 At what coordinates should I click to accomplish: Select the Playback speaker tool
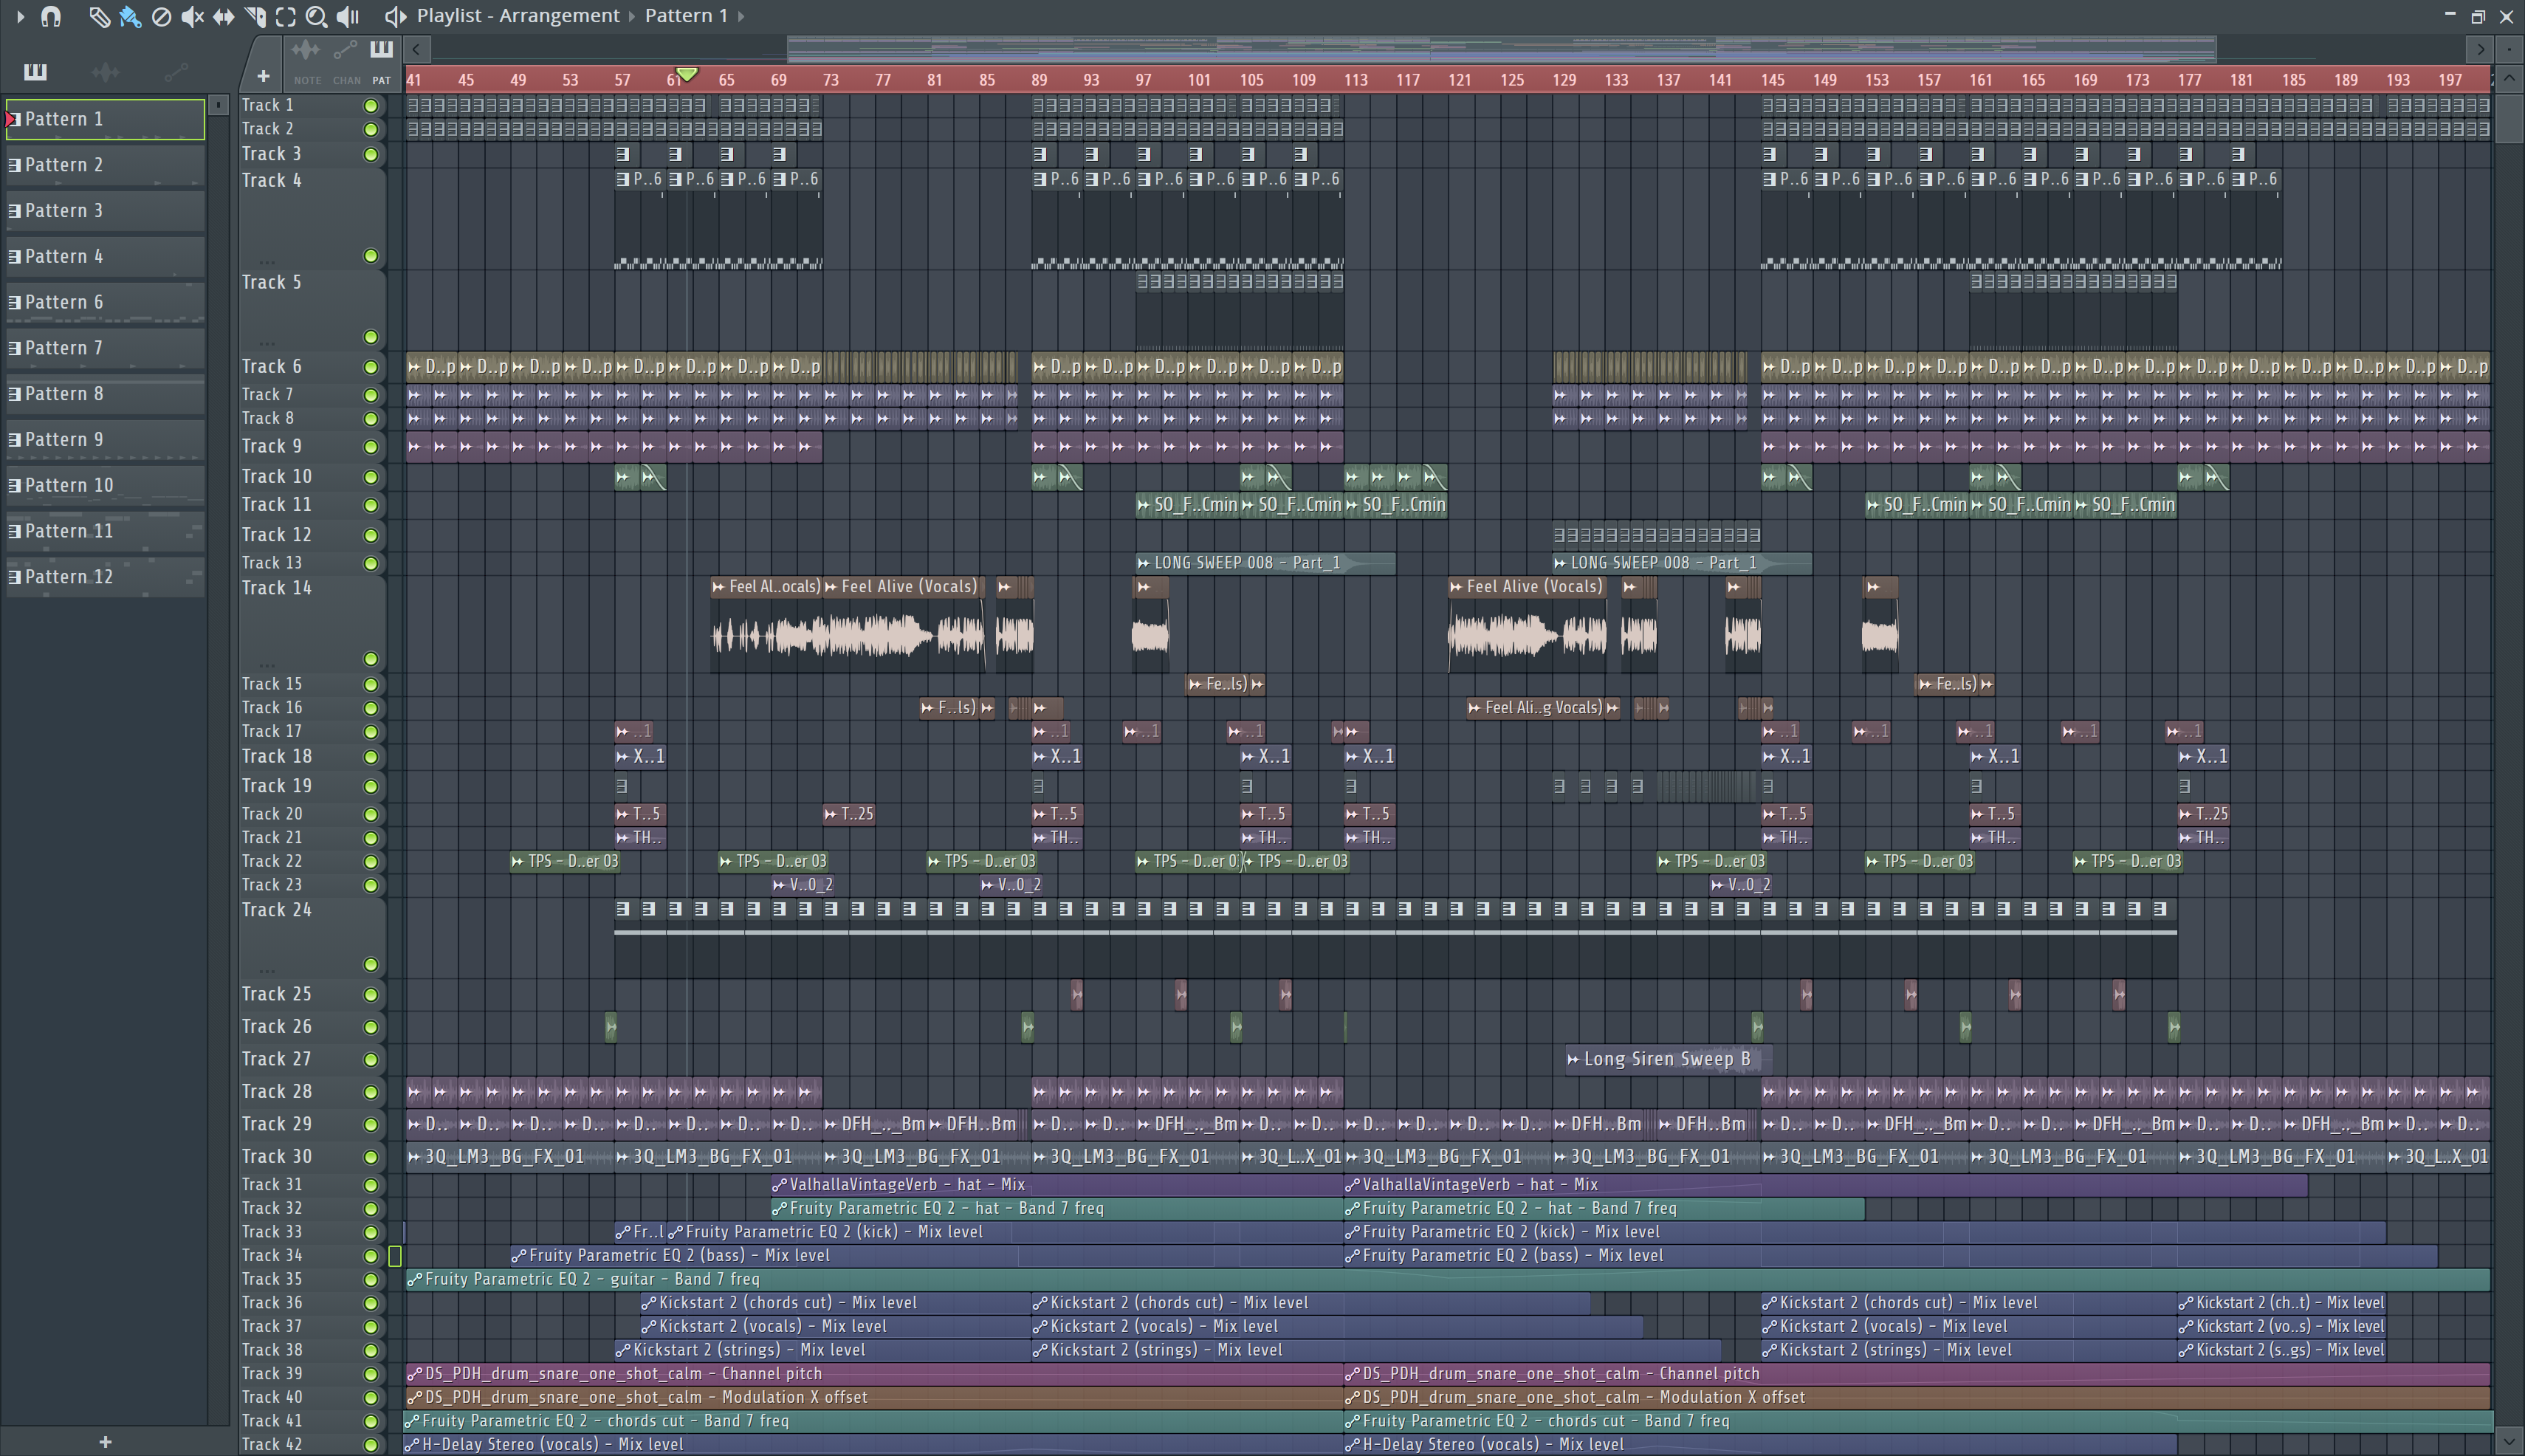tap(347, 16)
